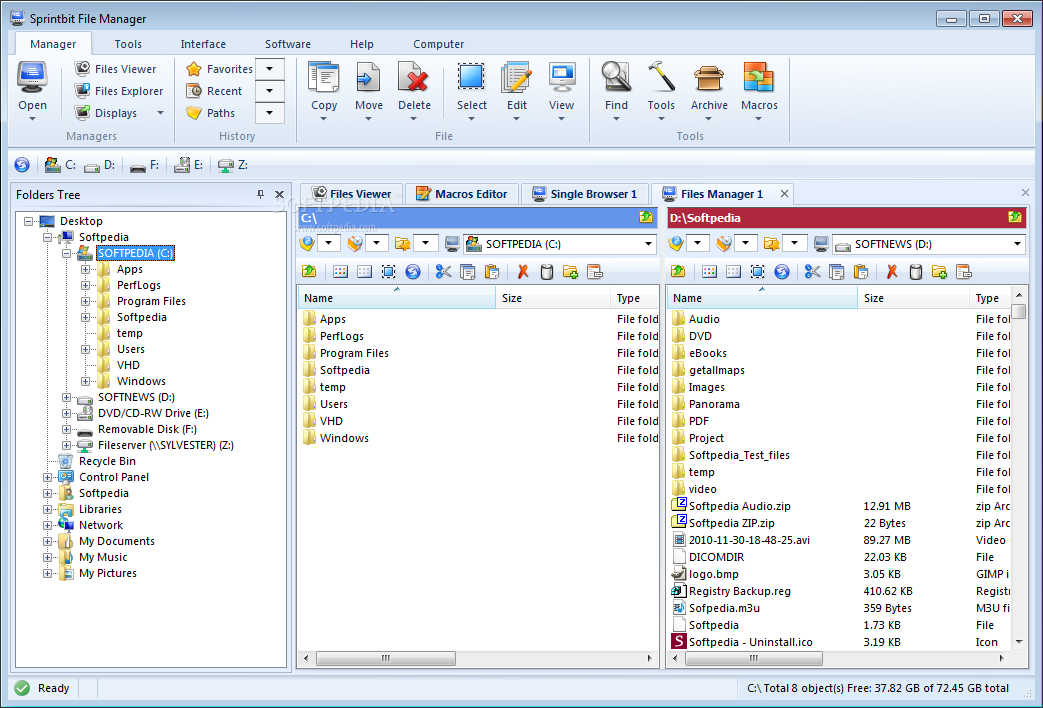The width and height of the screenshot is (1043, 708).
Task: Refresh the C:\ pane with blue arrows icon
Action: coord(412,271)
